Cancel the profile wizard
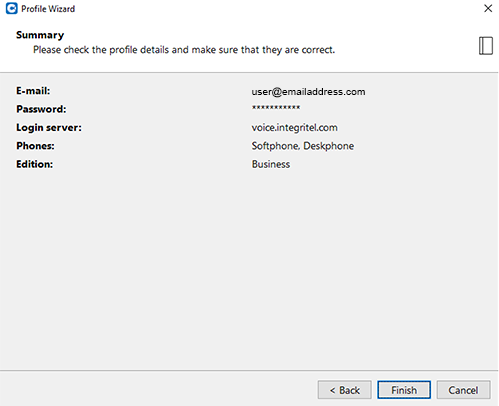The height and width of the screenshot is (406, 499). [x=463, y=390]
